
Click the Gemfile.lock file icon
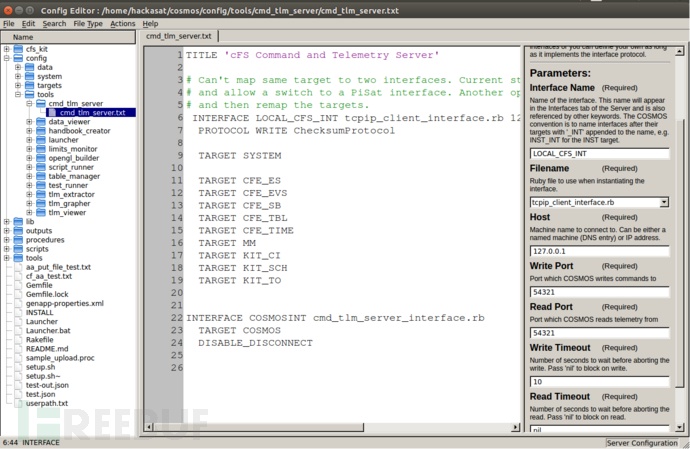pyautogui.click(x=18, y=294)
